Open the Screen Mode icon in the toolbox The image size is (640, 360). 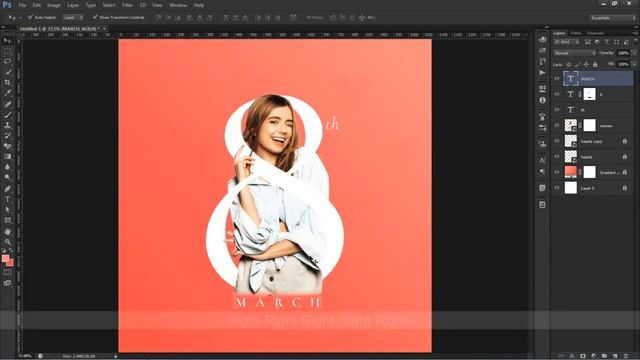[7, 283]
